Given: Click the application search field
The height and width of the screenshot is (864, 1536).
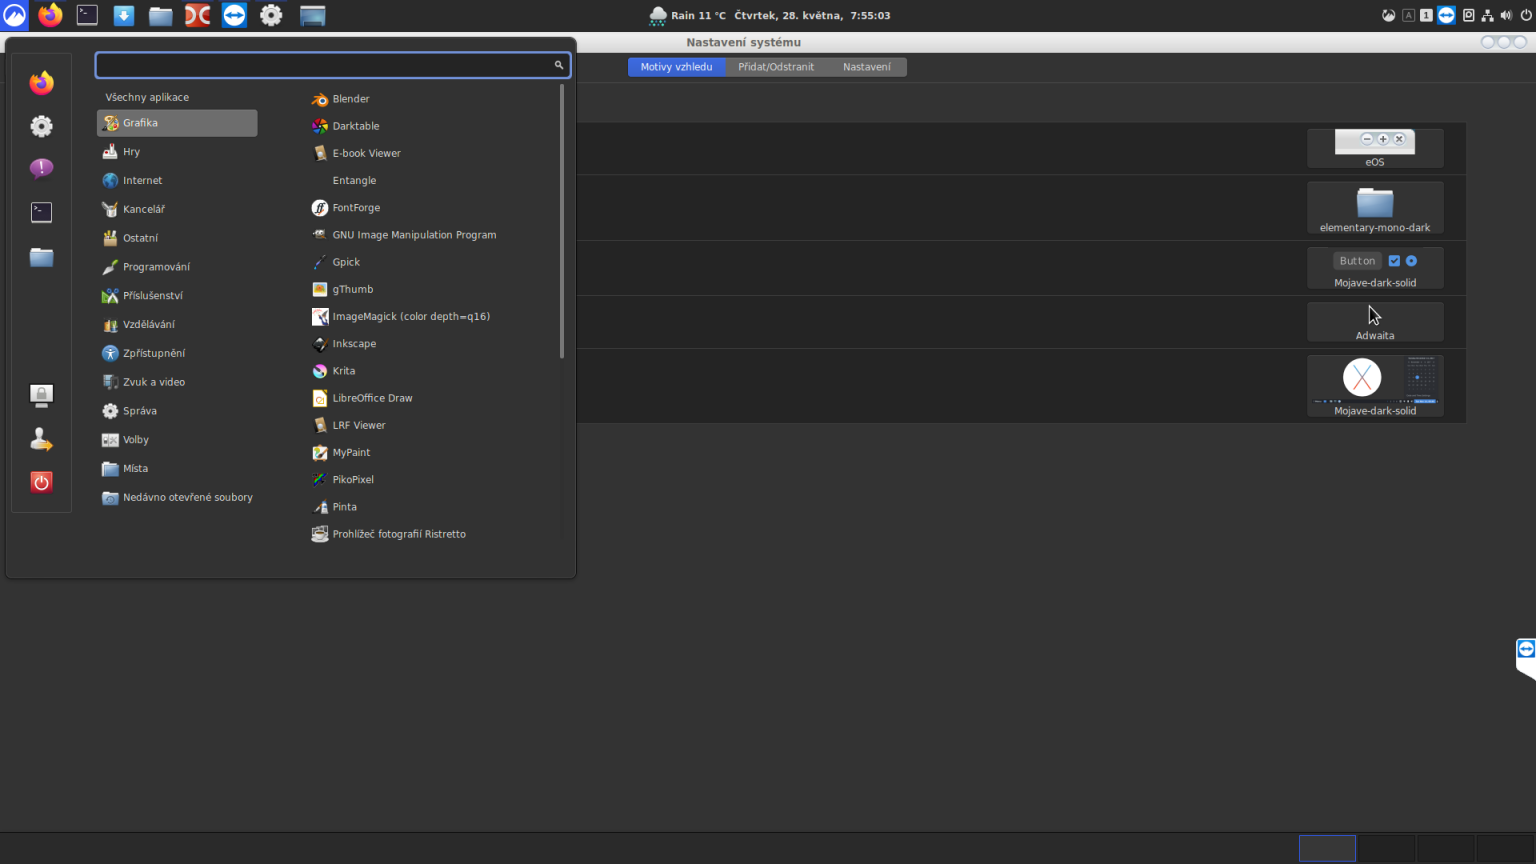Looking at the screenshot, I should (333, 64).
